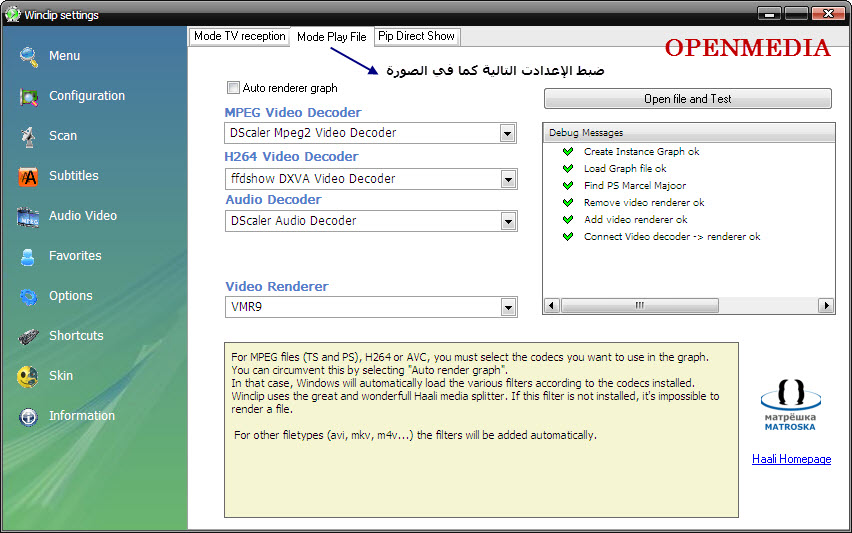
Task: Switch to Mode TV reception tab
Action: click(x=239, y=36)
